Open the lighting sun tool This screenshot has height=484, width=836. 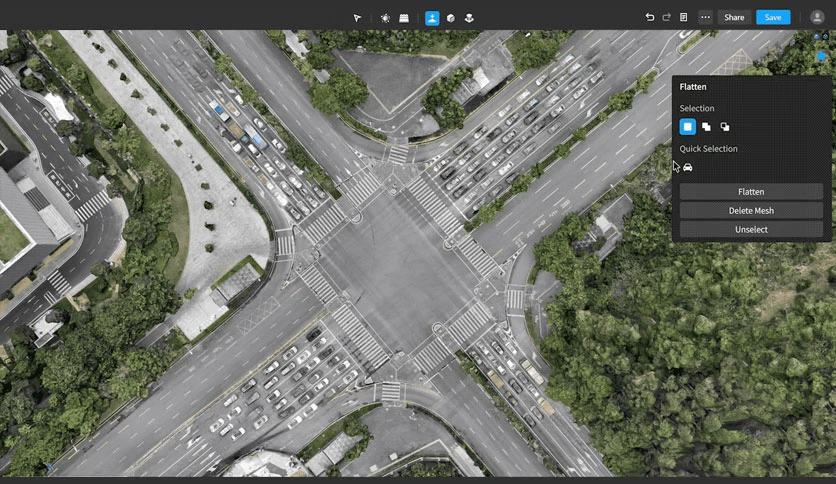point(385,18)
